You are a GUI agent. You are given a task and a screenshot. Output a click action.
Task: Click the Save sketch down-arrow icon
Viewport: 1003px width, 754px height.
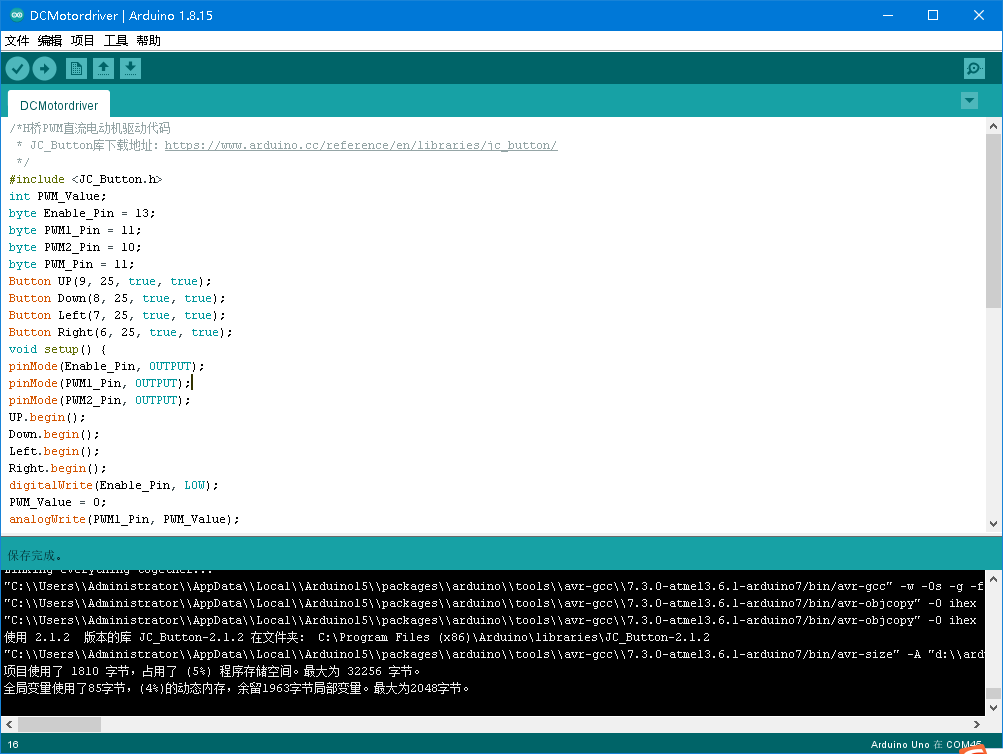click(130, 68)
